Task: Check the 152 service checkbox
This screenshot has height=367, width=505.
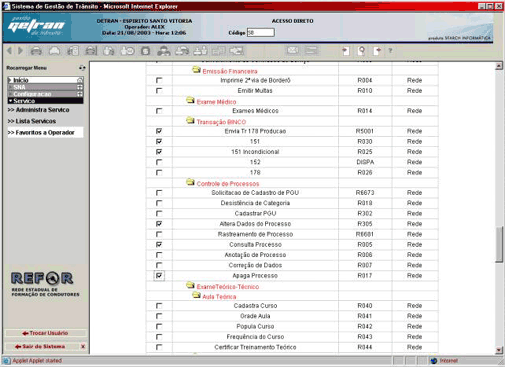Action: point(159,162)
